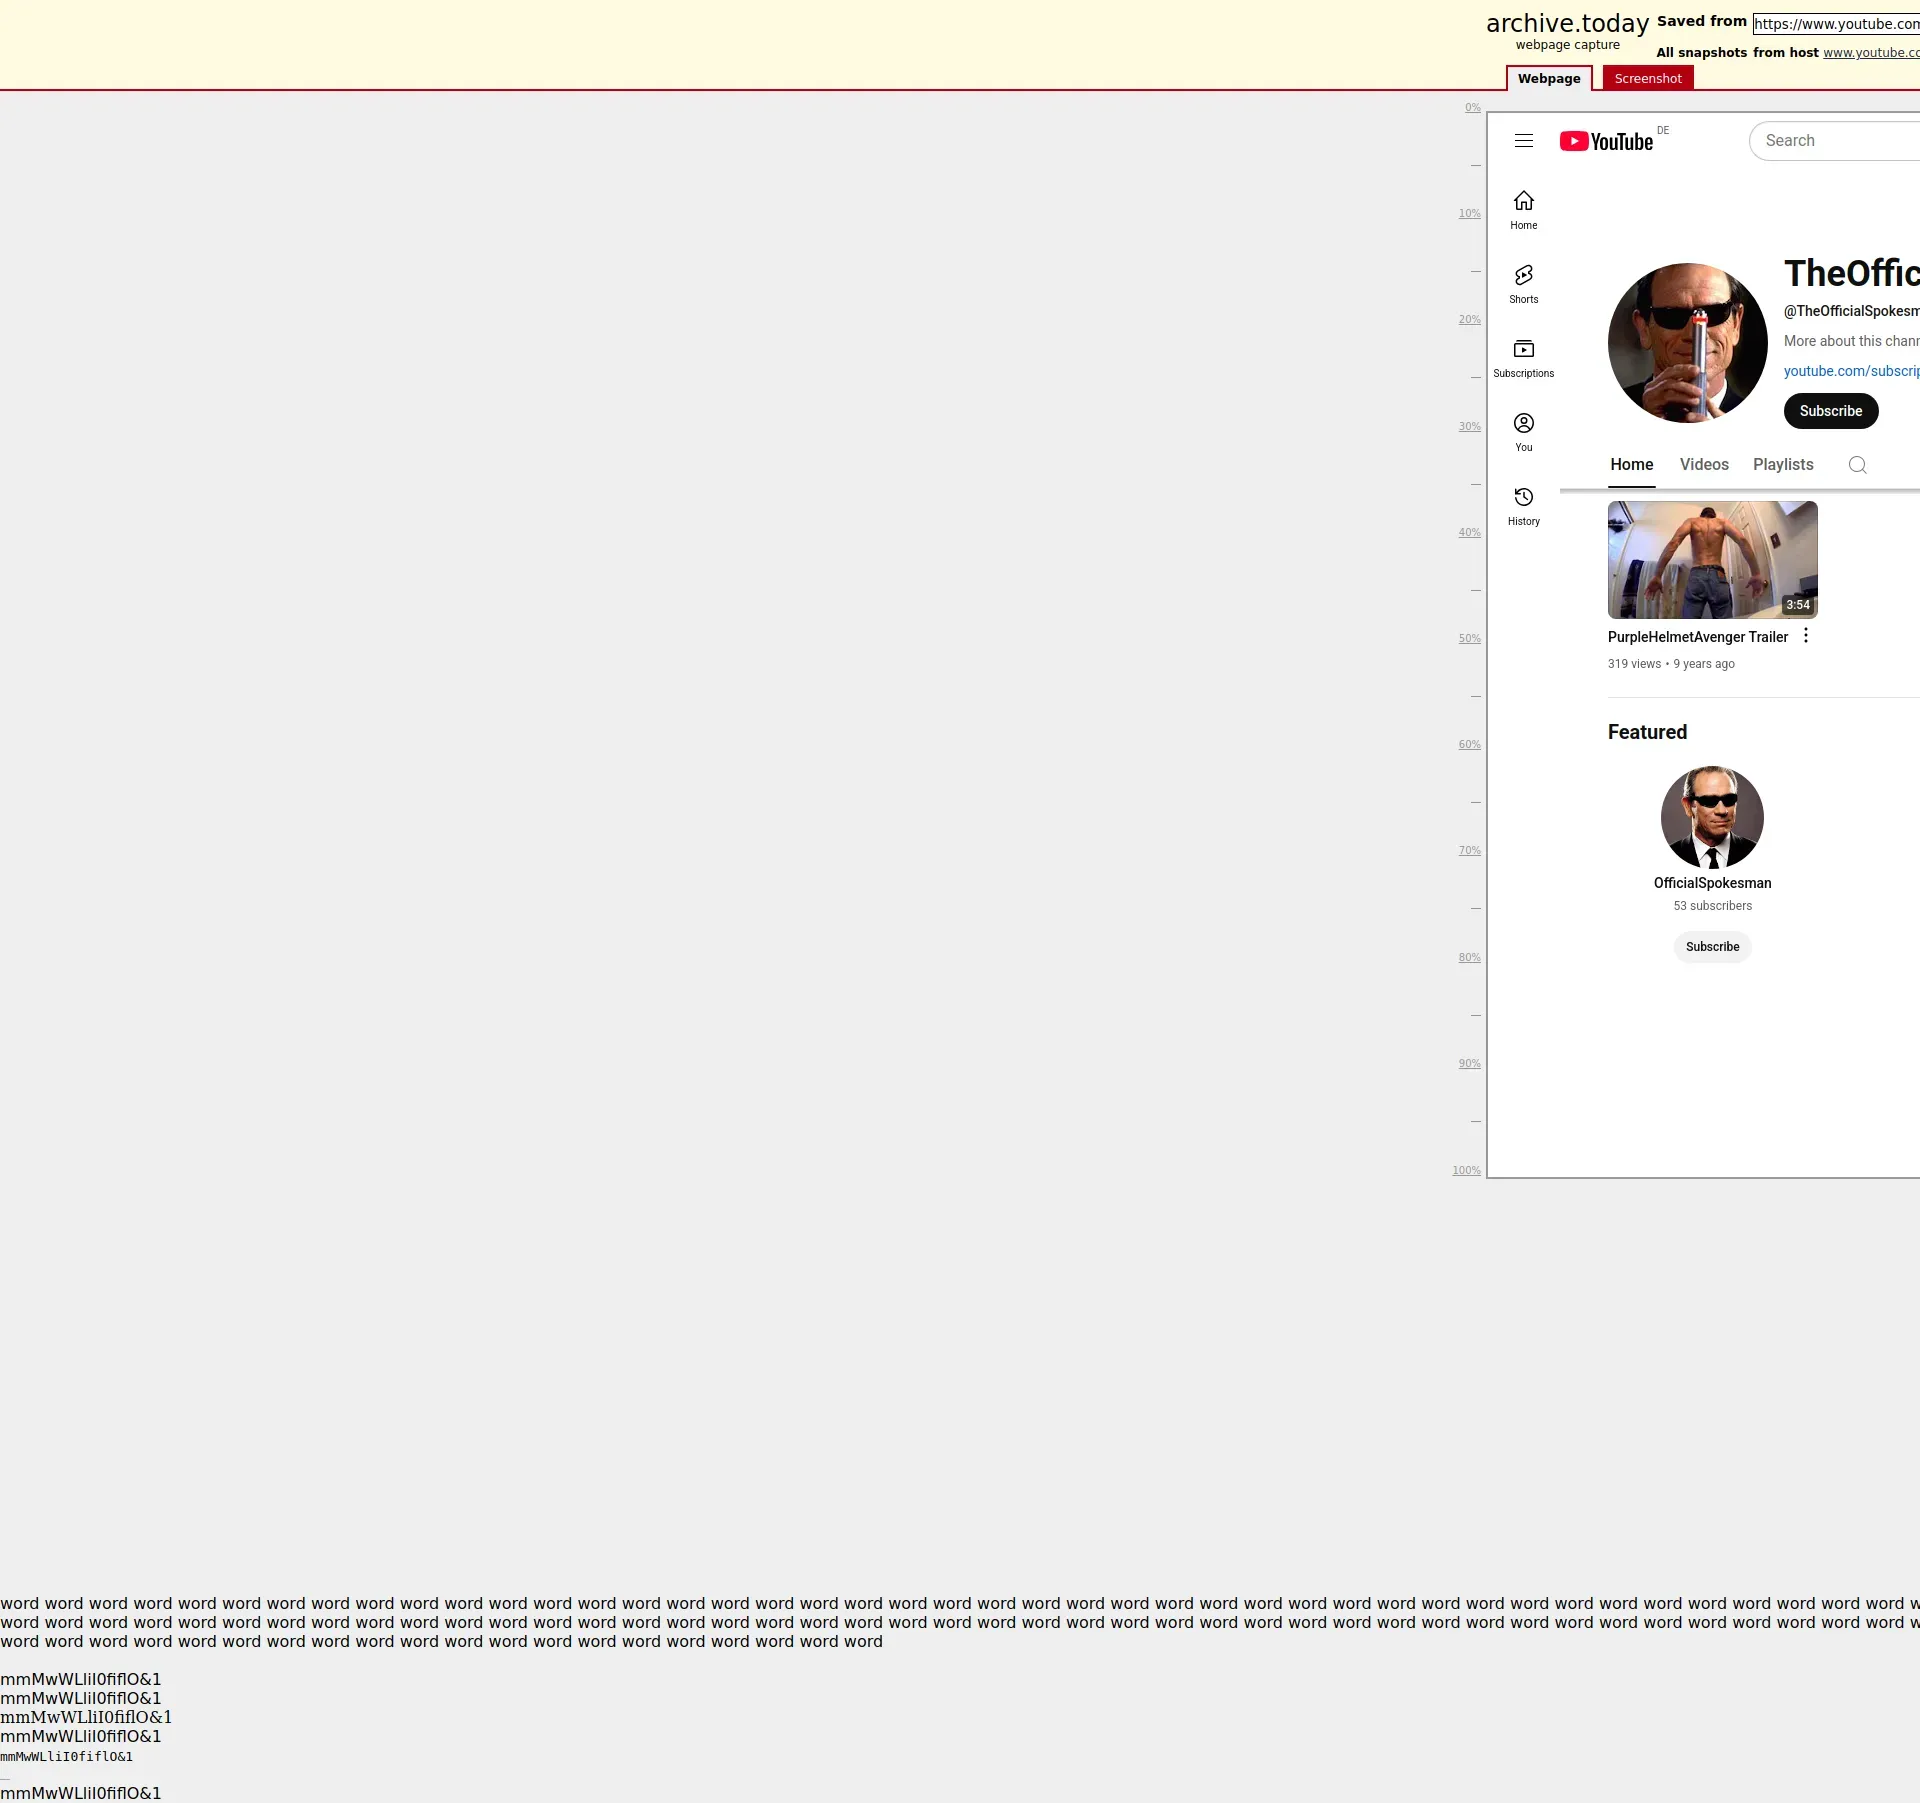Jump to the 50% page marker
Screen dimensions: 1920x1803
1468,639
